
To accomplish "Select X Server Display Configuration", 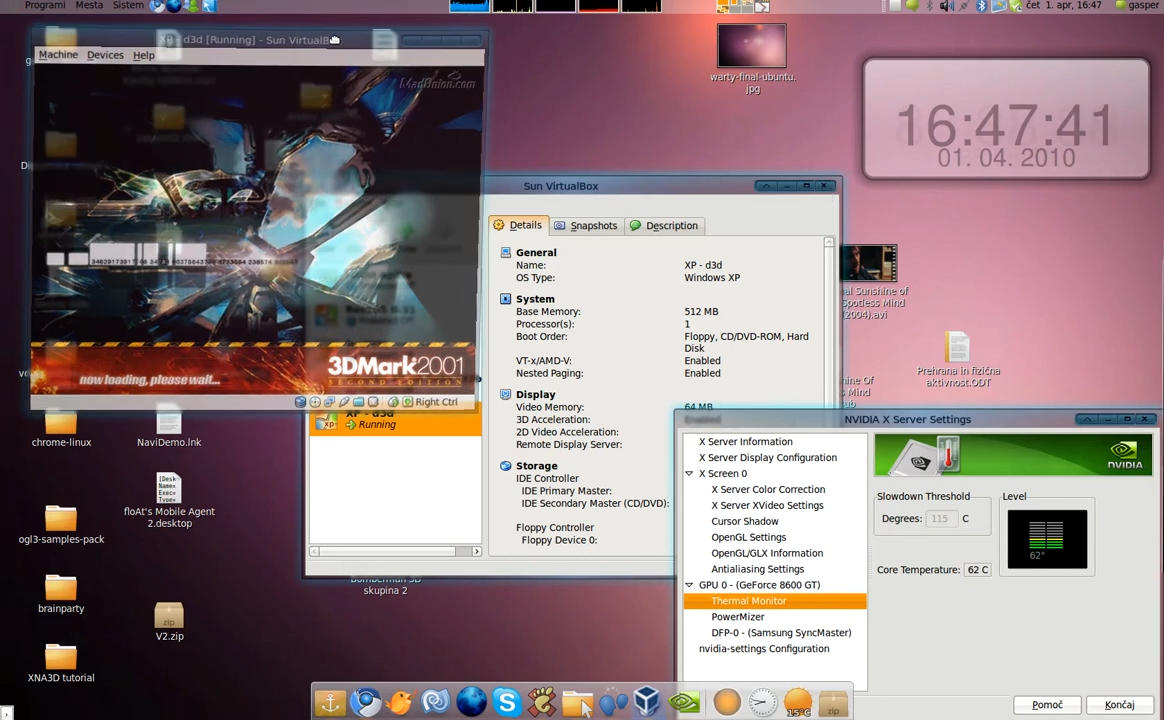I will tap(768, 457).
